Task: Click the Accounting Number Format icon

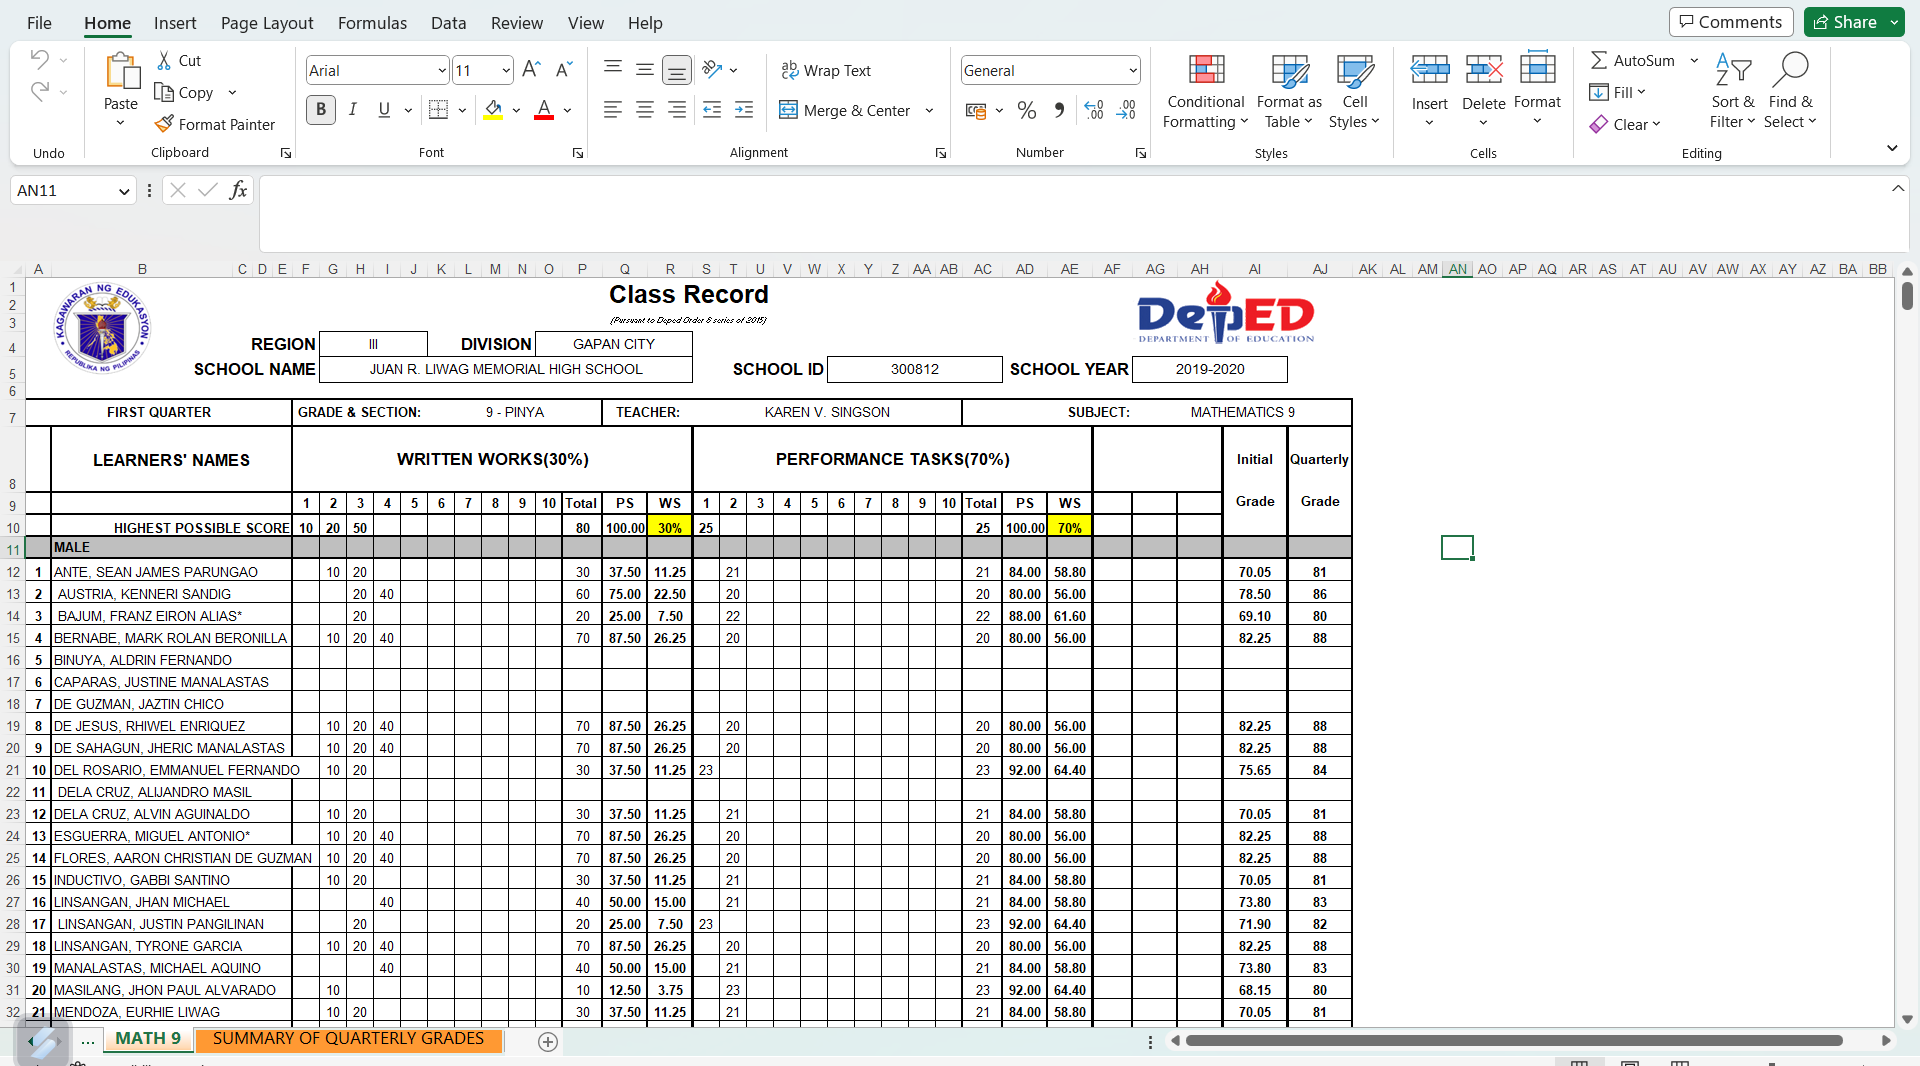Action: [976, 110]
